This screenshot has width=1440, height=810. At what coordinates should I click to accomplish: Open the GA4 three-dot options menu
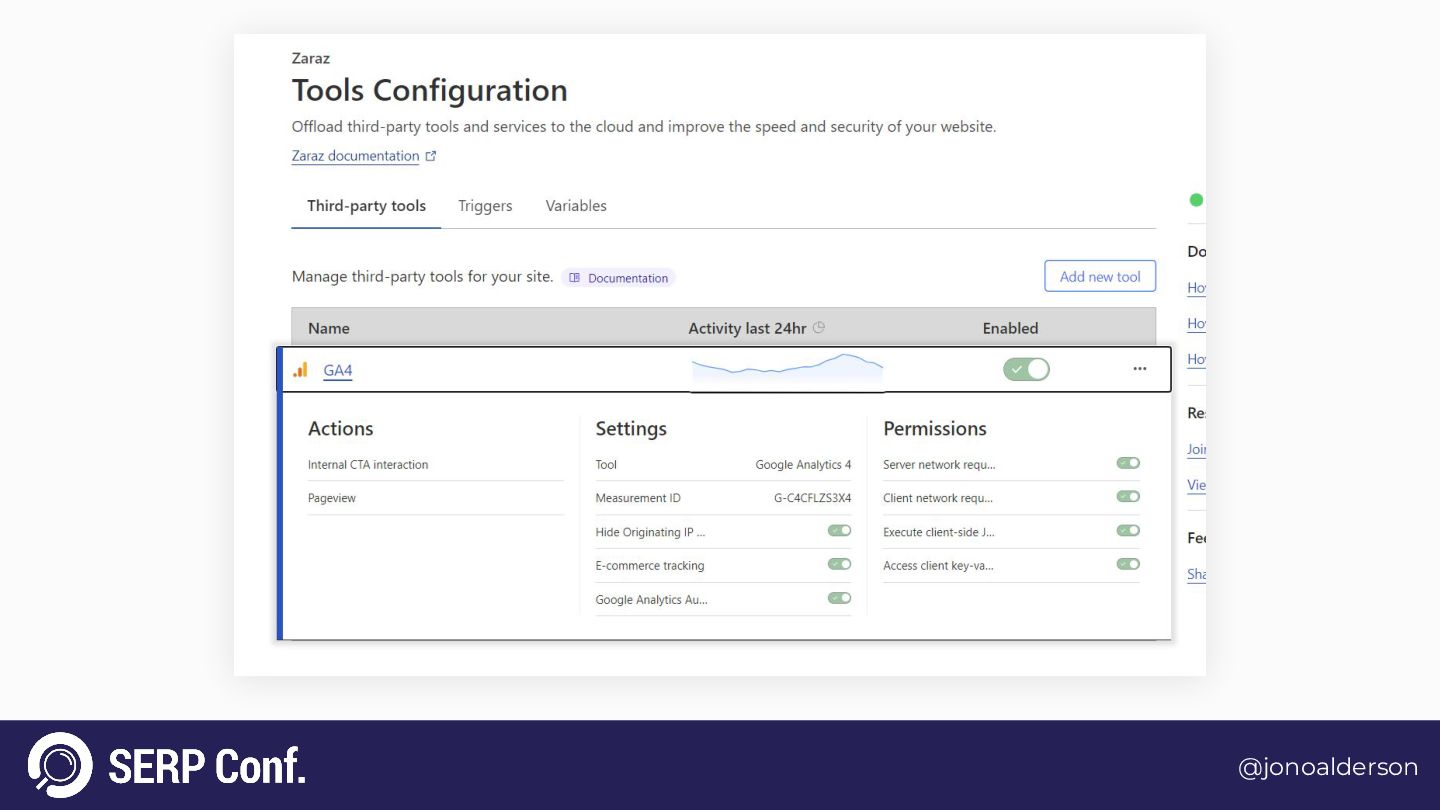1140,369
